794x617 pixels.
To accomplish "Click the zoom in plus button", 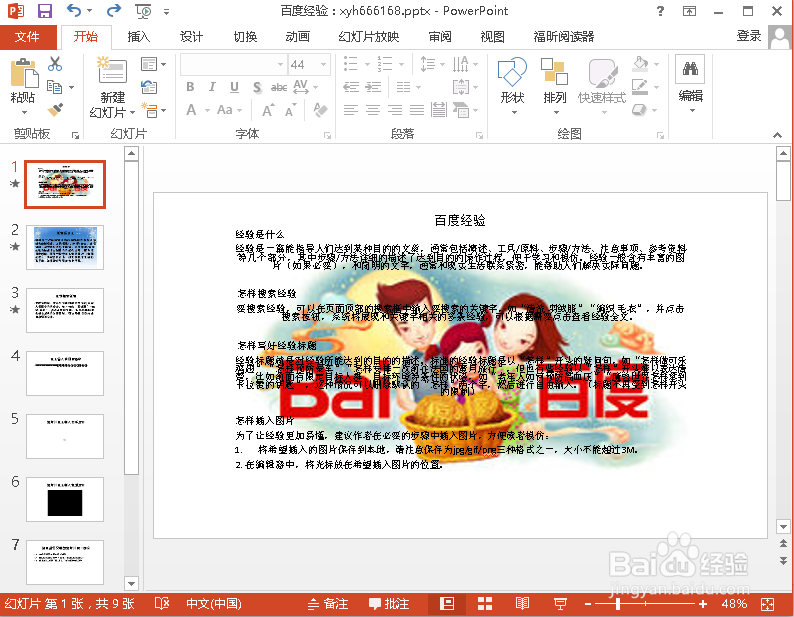I will coord(703,604).
